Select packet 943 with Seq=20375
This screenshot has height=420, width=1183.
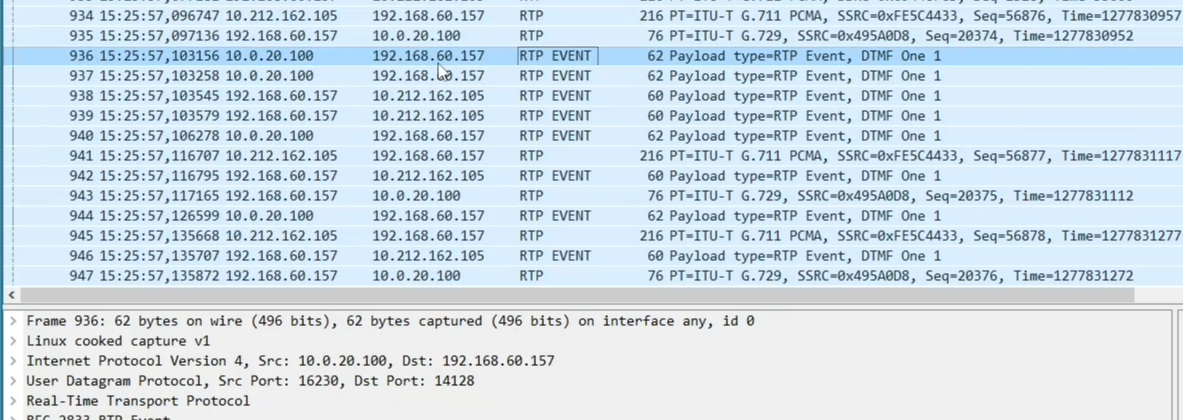tap(592, 195)
